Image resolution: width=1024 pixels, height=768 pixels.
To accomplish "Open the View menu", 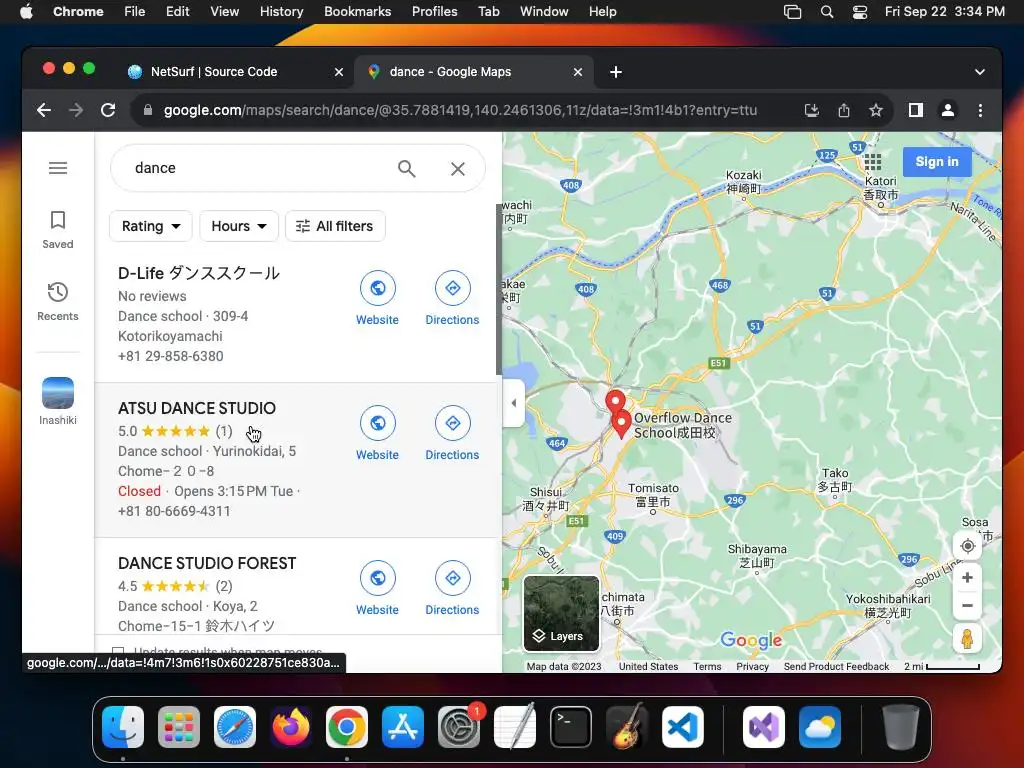I will coord(224,12).
